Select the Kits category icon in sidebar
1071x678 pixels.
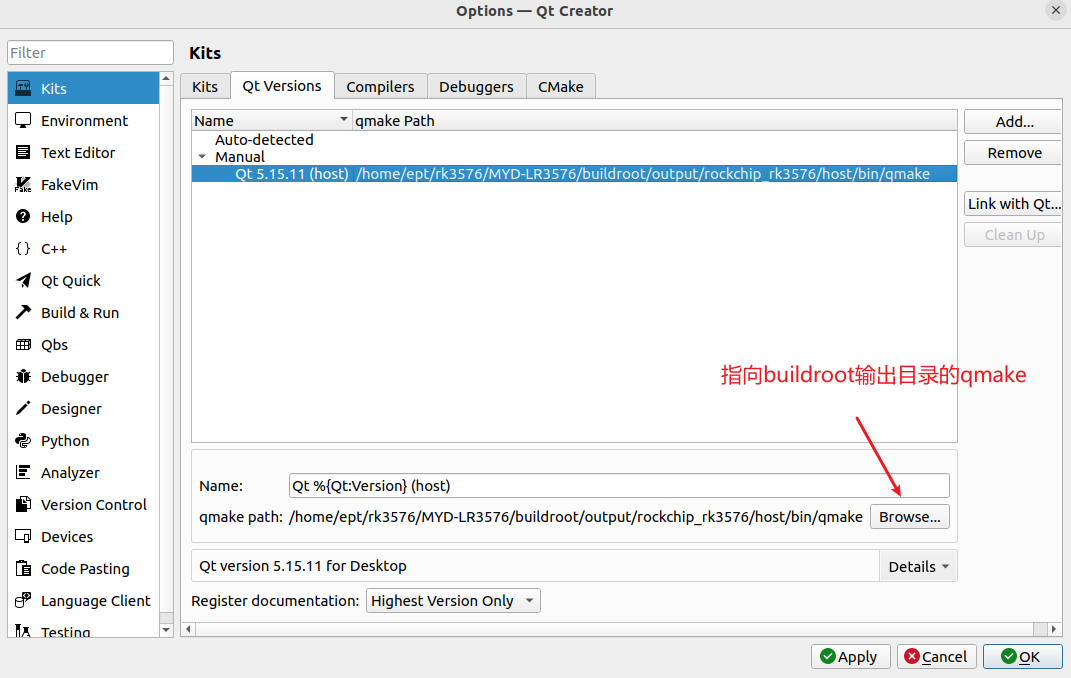(23, 88)
